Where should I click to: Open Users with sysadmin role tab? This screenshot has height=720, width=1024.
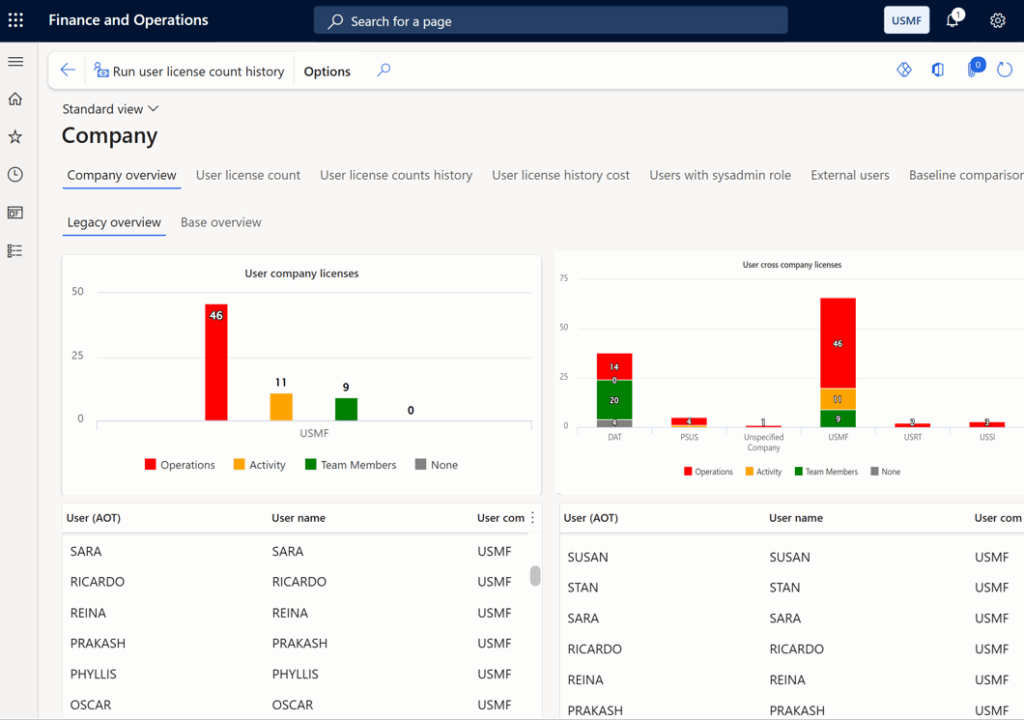point(720,175)
